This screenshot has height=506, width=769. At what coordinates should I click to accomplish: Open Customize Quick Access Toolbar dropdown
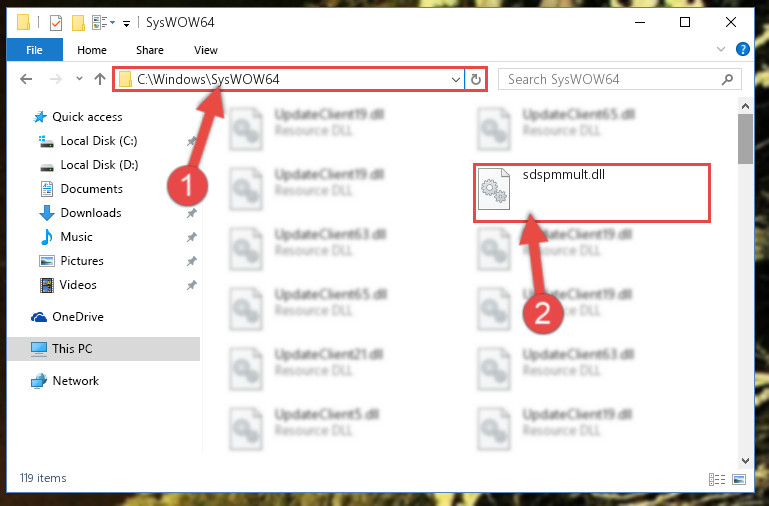click(126, 24)
